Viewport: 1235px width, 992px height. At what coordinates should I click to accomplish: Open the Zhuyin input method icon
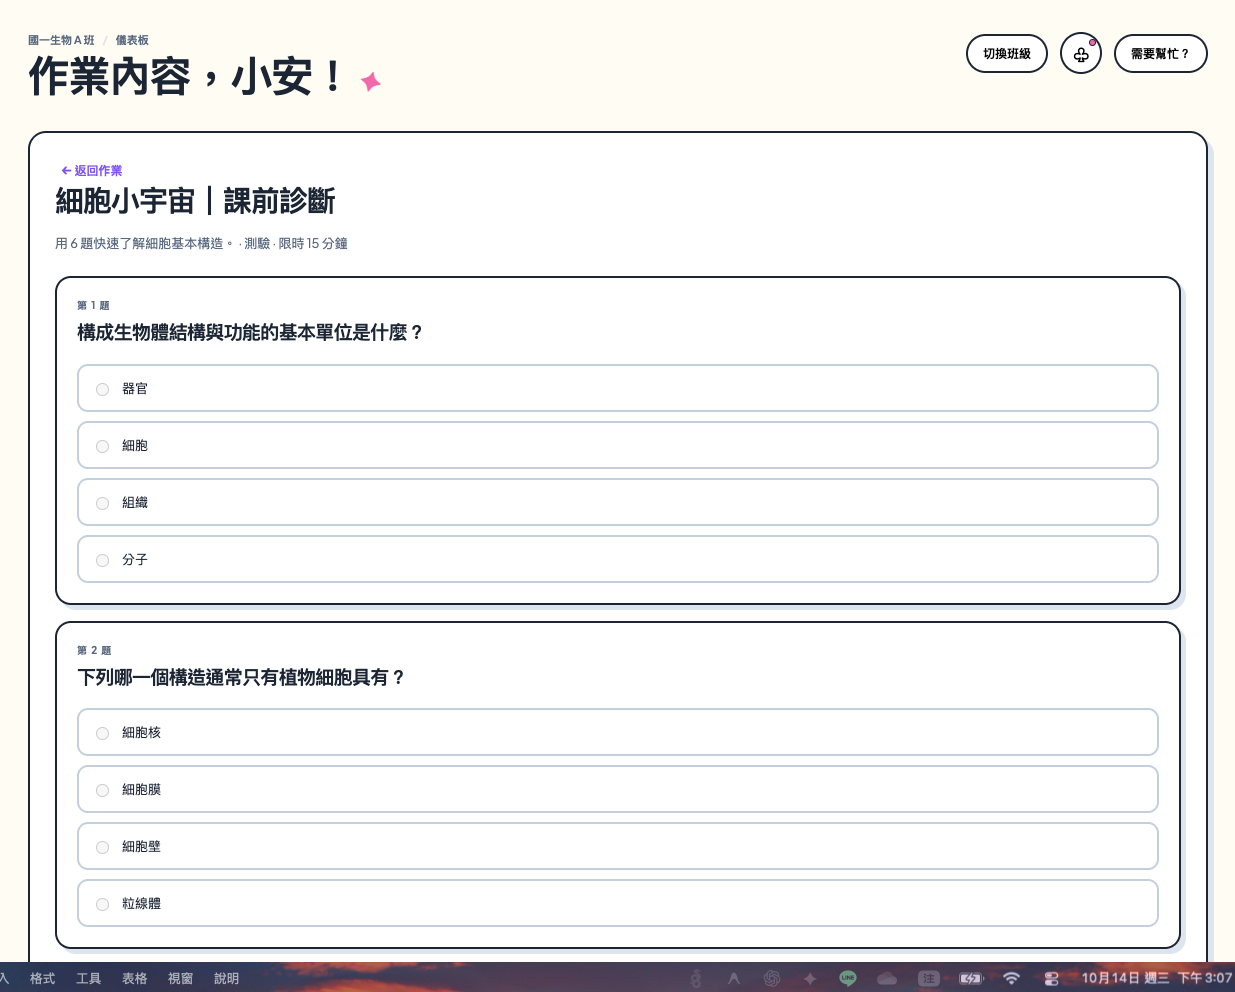(x=929, y=978)
